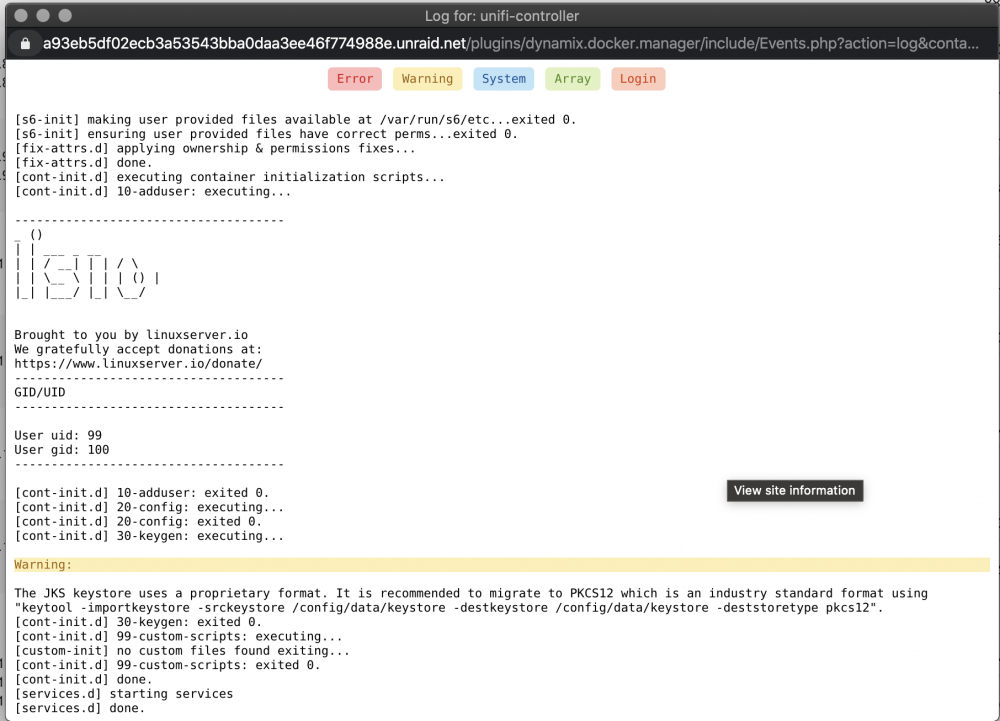Image resolution: width=1000 pixels, height=721 pixels.
Task: Click 'We gratefully accept donations at:' line
Action: (x=138, y=349)
